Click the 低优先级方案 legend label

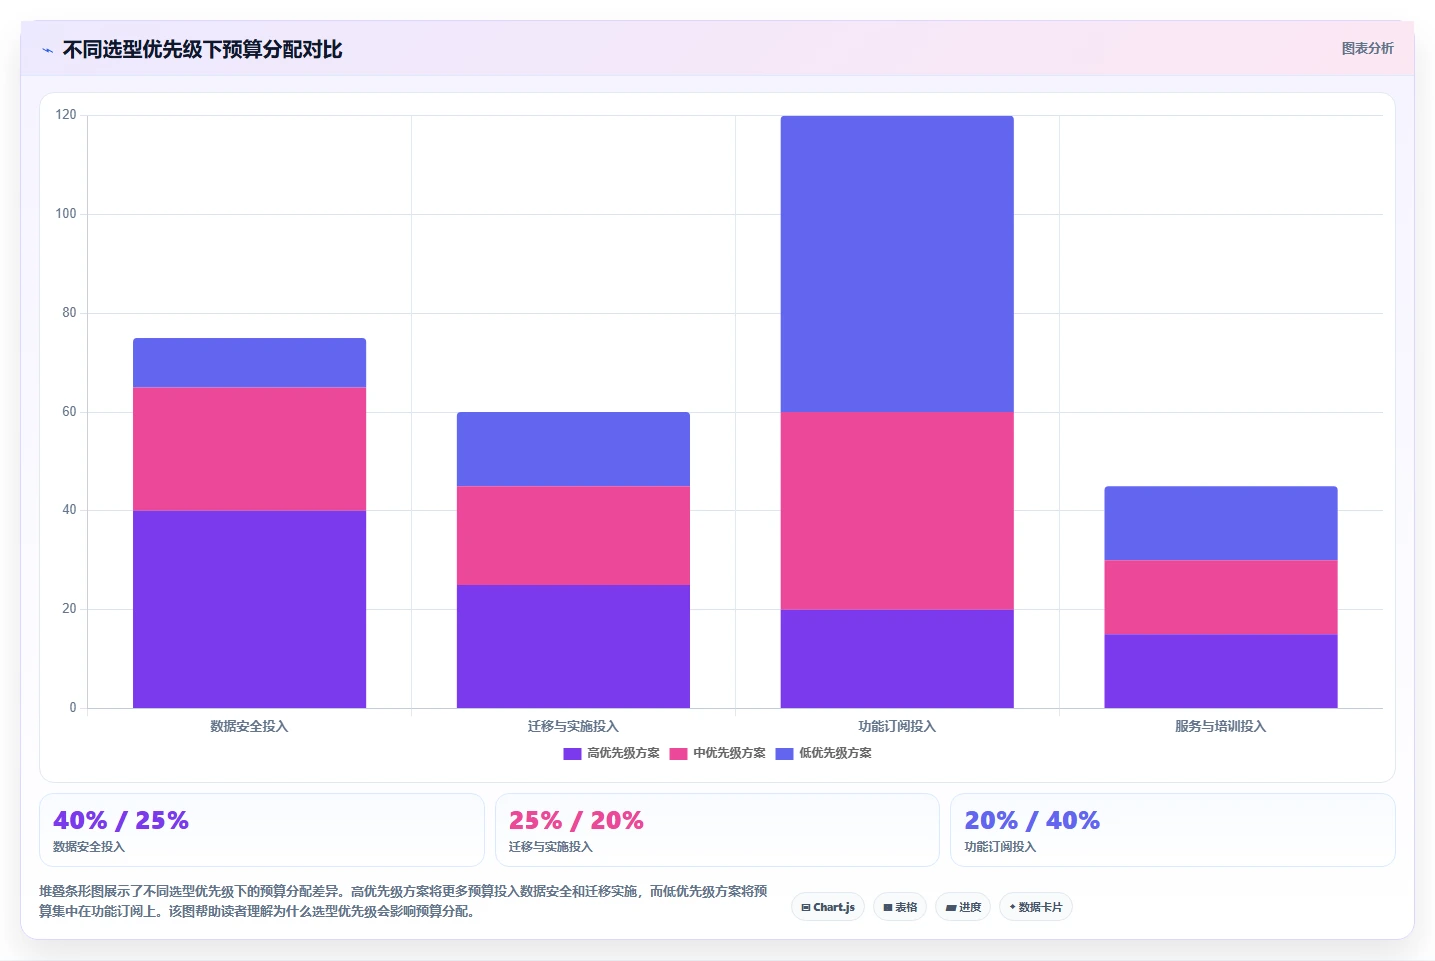[835, 753]
